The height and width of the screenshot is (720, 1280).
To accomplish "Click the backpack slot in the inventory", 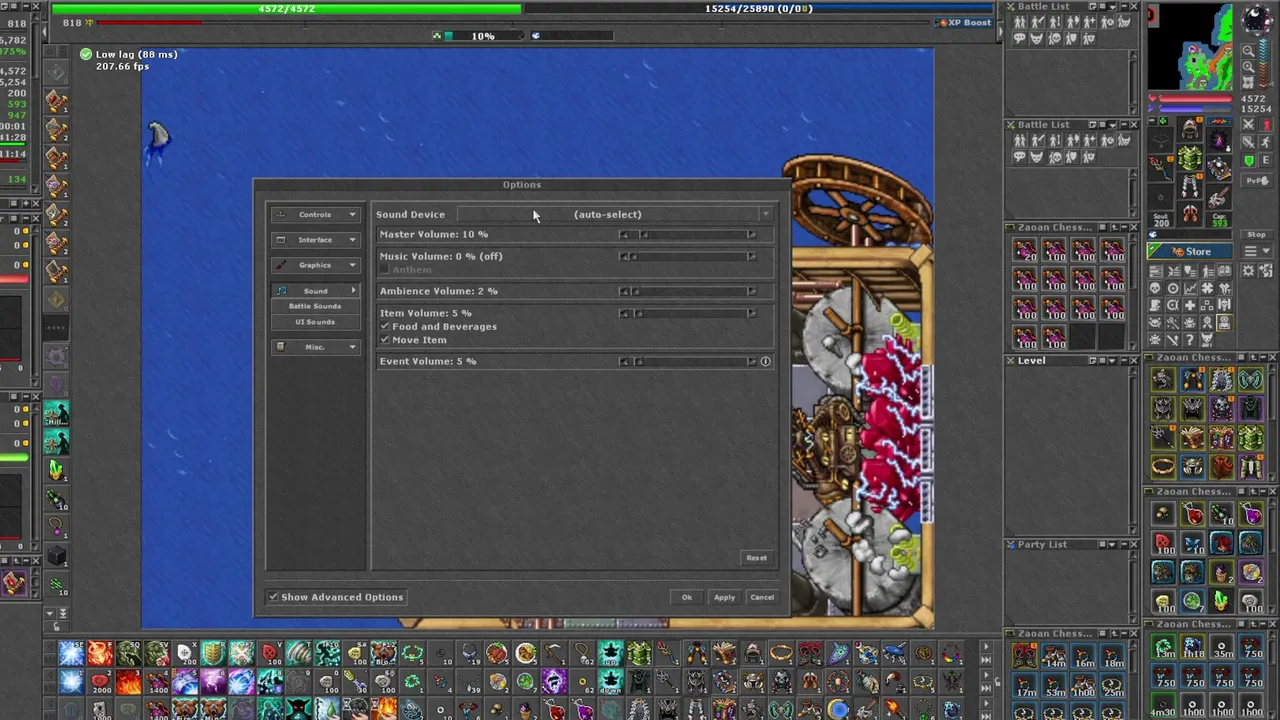I will point(1219,140).
